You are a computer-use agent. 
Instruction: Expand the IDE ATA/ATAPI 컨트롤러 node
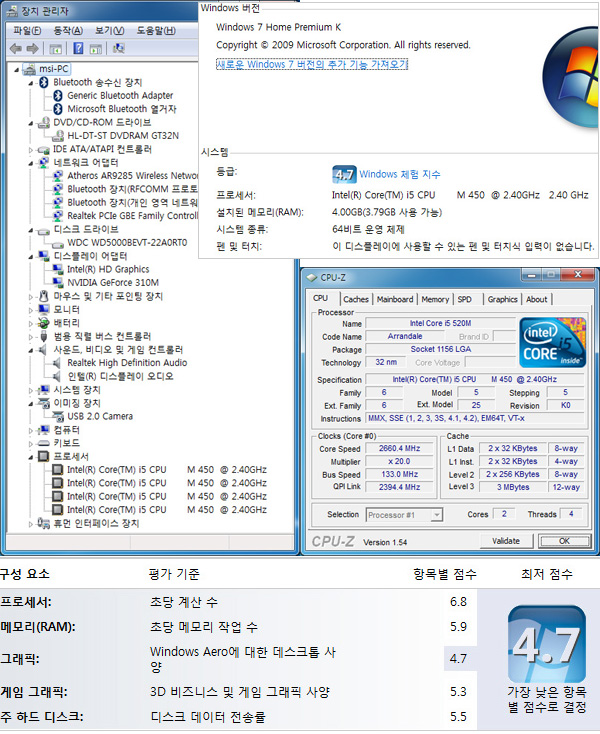pyautogui.click(x=31, y=150)
